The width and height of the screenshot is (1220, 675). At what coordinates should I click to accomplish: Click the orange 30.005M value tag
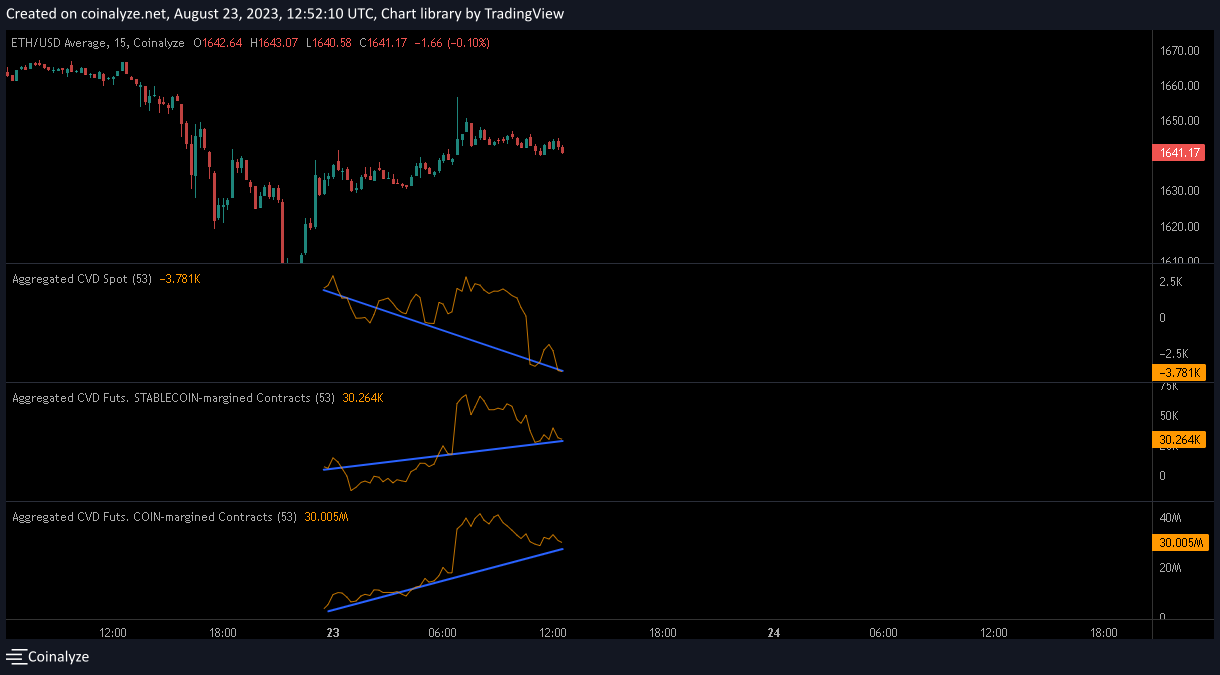(x=1179, y=543)
